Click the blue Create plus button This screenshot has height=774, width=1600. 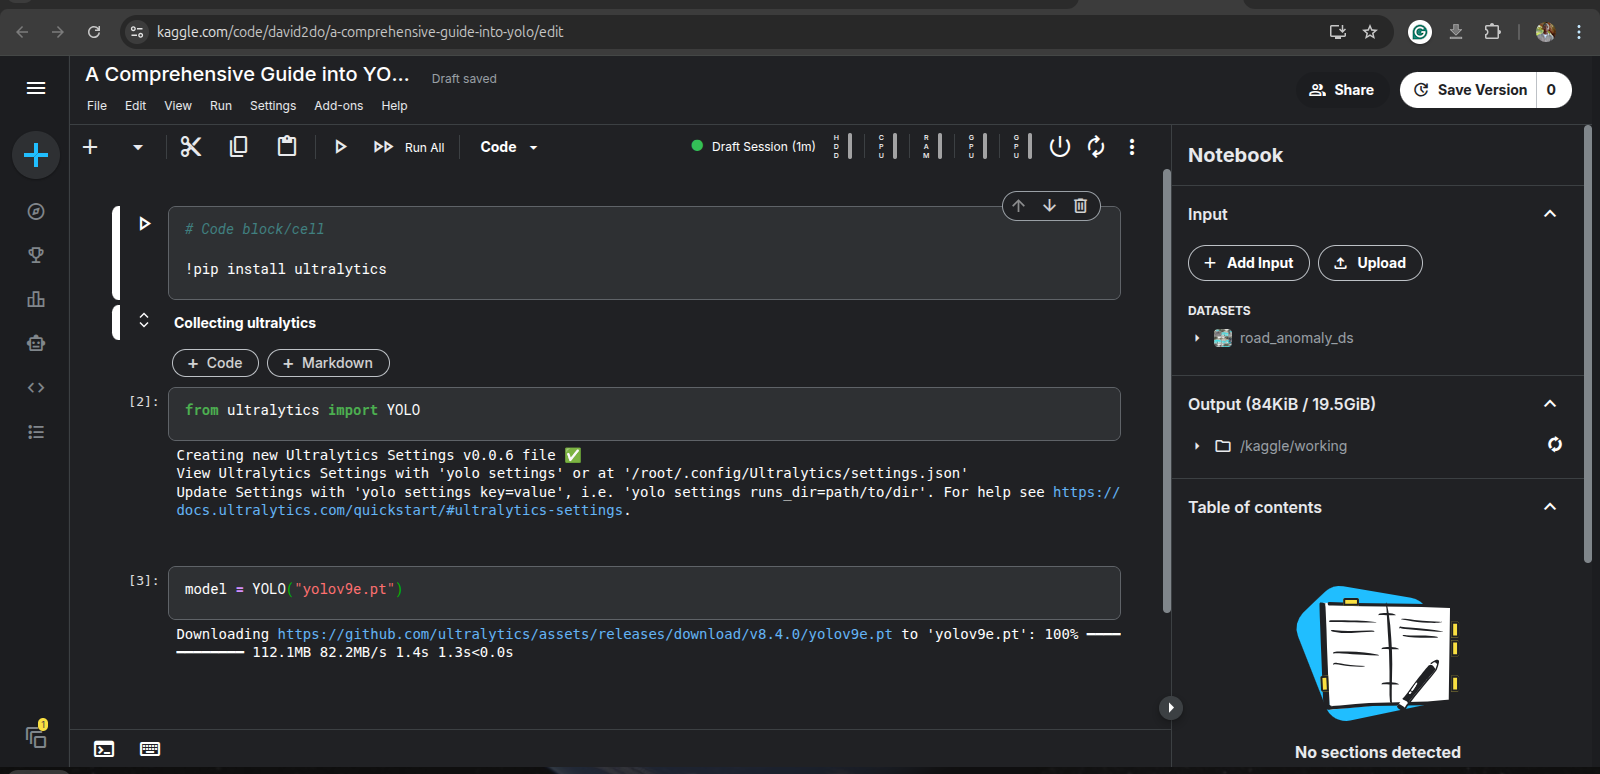tap(36, 155)
